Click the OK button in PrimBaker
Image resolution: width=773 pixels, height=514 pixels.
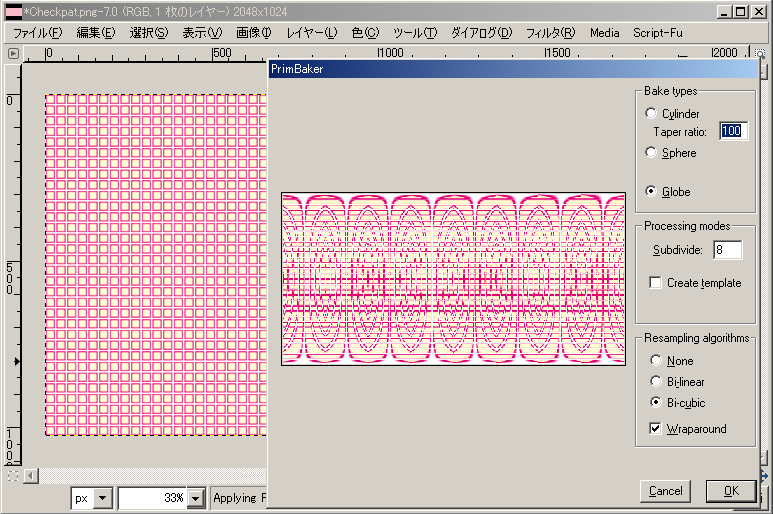[730, 491]
